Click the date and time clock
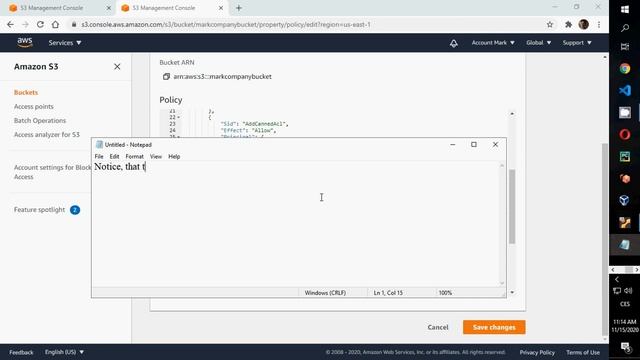Screen dimensions: 640x360 [x=625, y=326]
